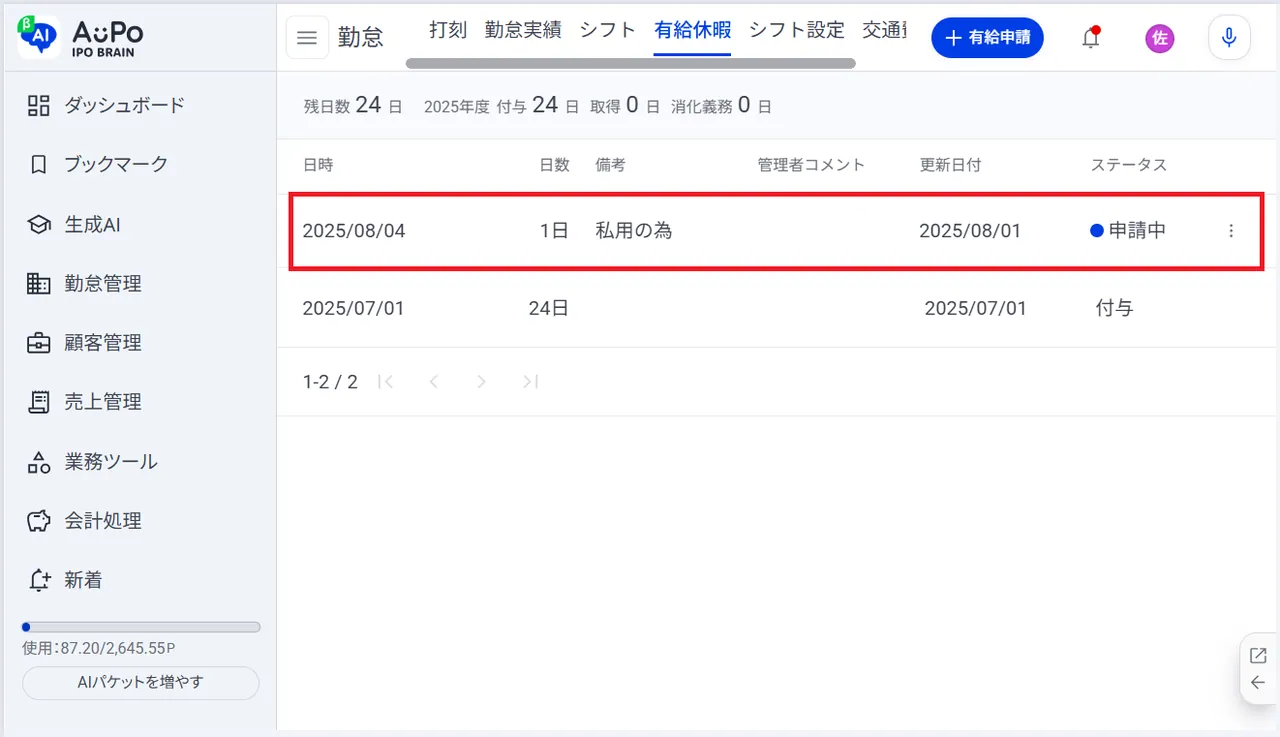Open the three-dot menu for 2025/08/04 row
The height and width of the screenshot is (737, 1280).
click(x=1231, y=231)
